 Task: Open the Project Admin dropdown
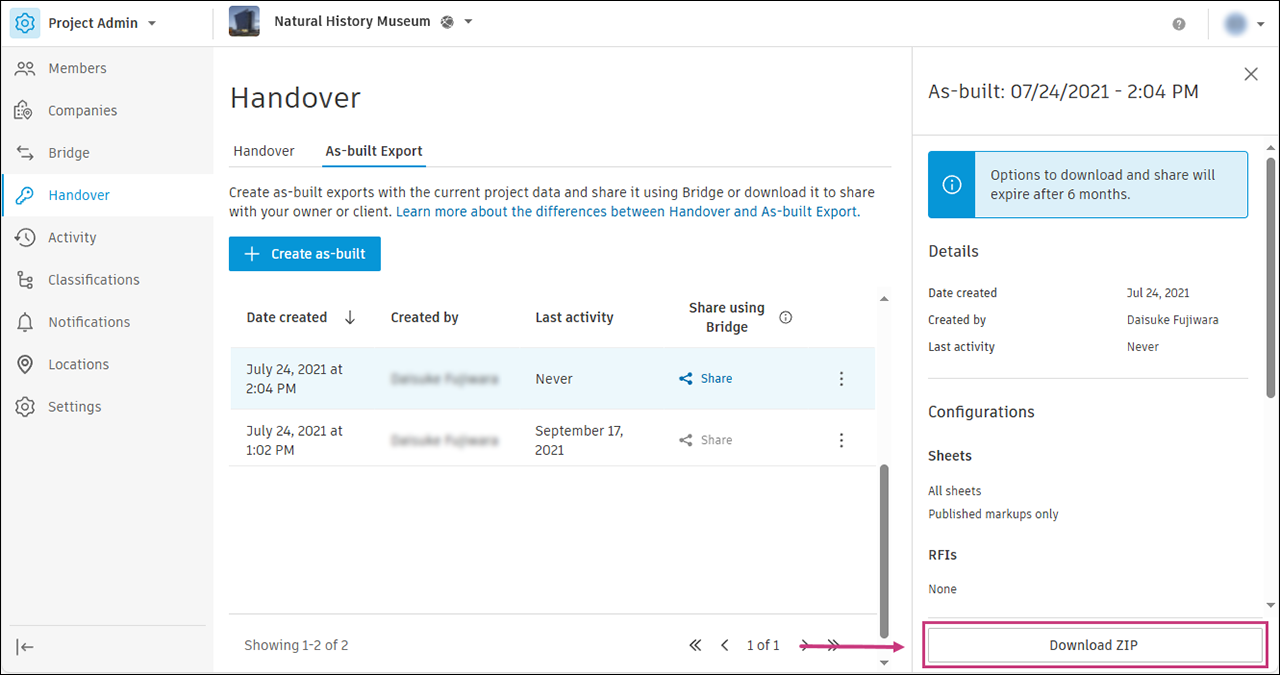click(152, 23)
